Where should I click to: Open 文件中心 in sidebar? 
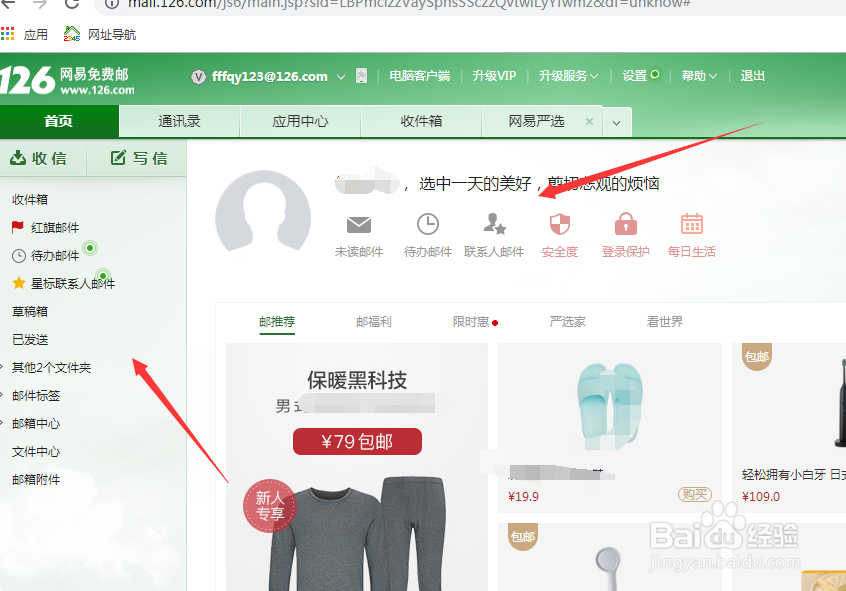(36, 451)
